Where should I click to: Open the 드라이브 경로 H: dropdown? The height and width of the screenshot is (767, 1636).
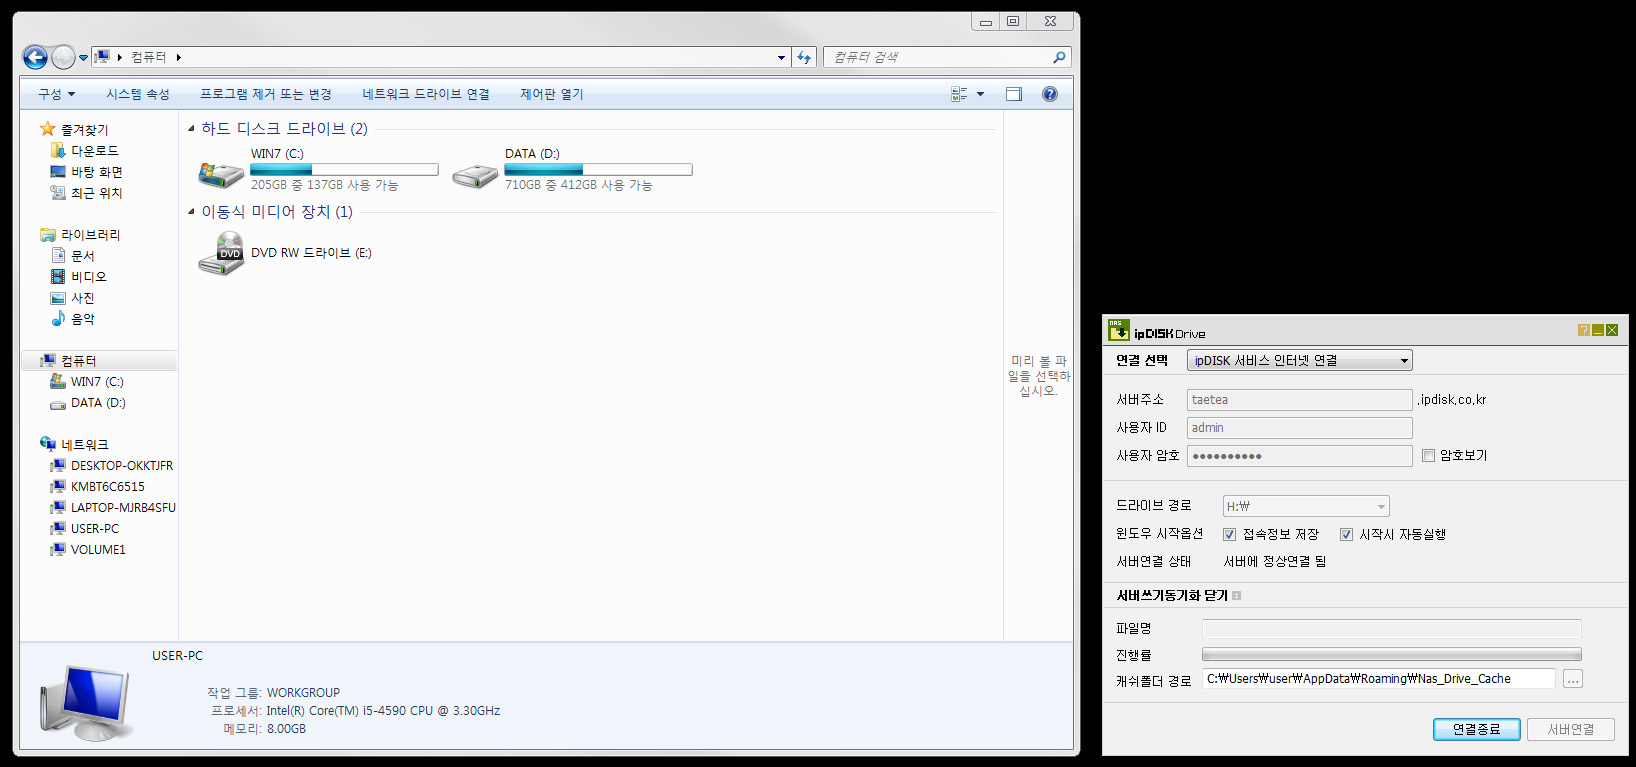coord(1306,507)
